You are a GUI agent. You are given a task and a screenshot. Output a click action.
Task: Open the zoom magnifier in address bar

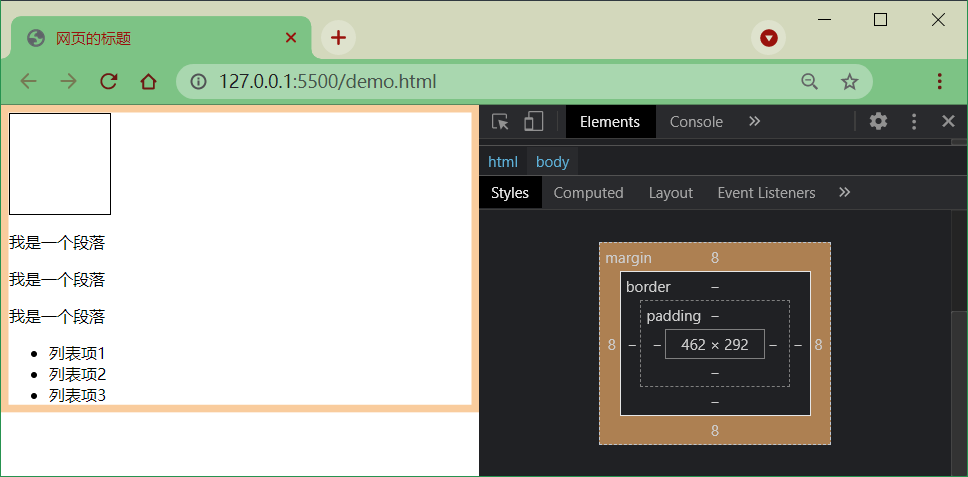pyautogui.click(x=809, y=81)
